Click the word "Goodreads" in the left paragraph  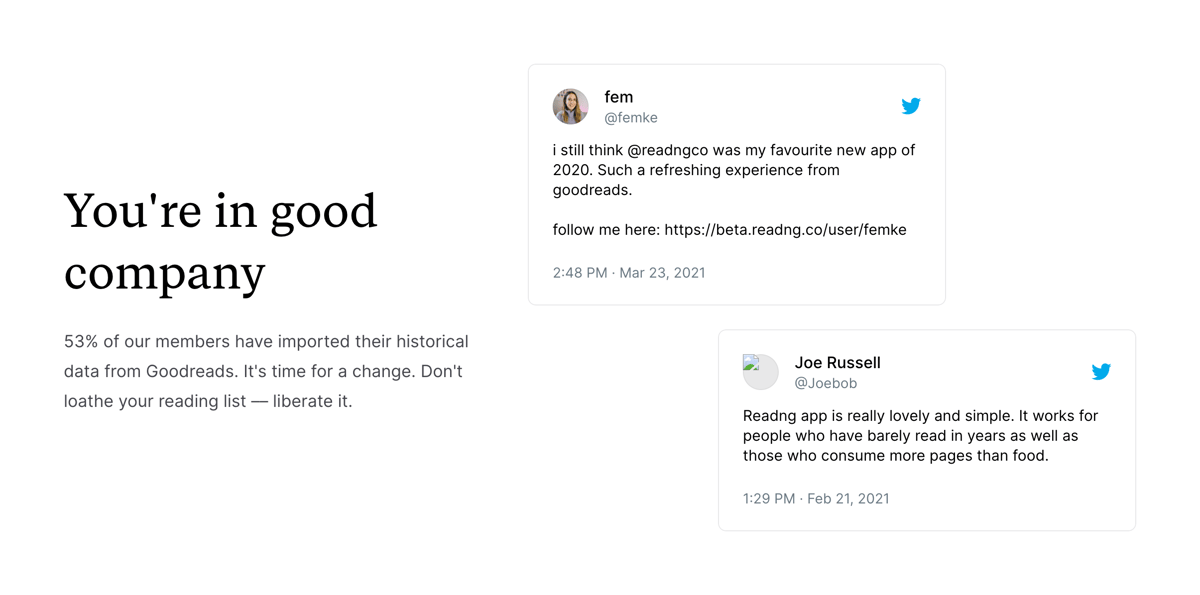click(191, 371)
